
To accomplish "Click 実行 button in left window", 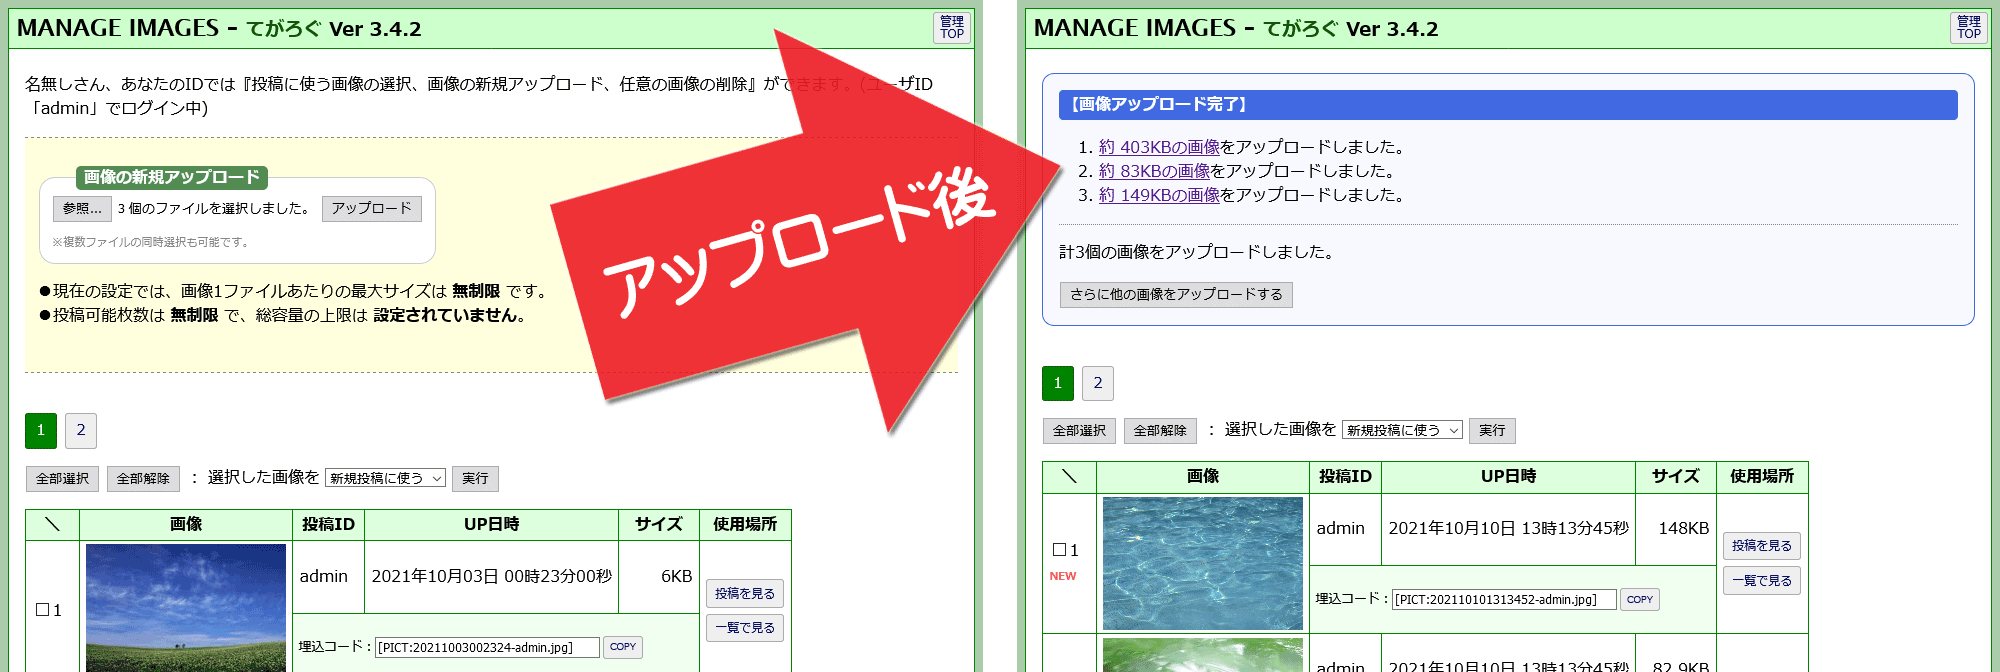I will coord(475,478).
